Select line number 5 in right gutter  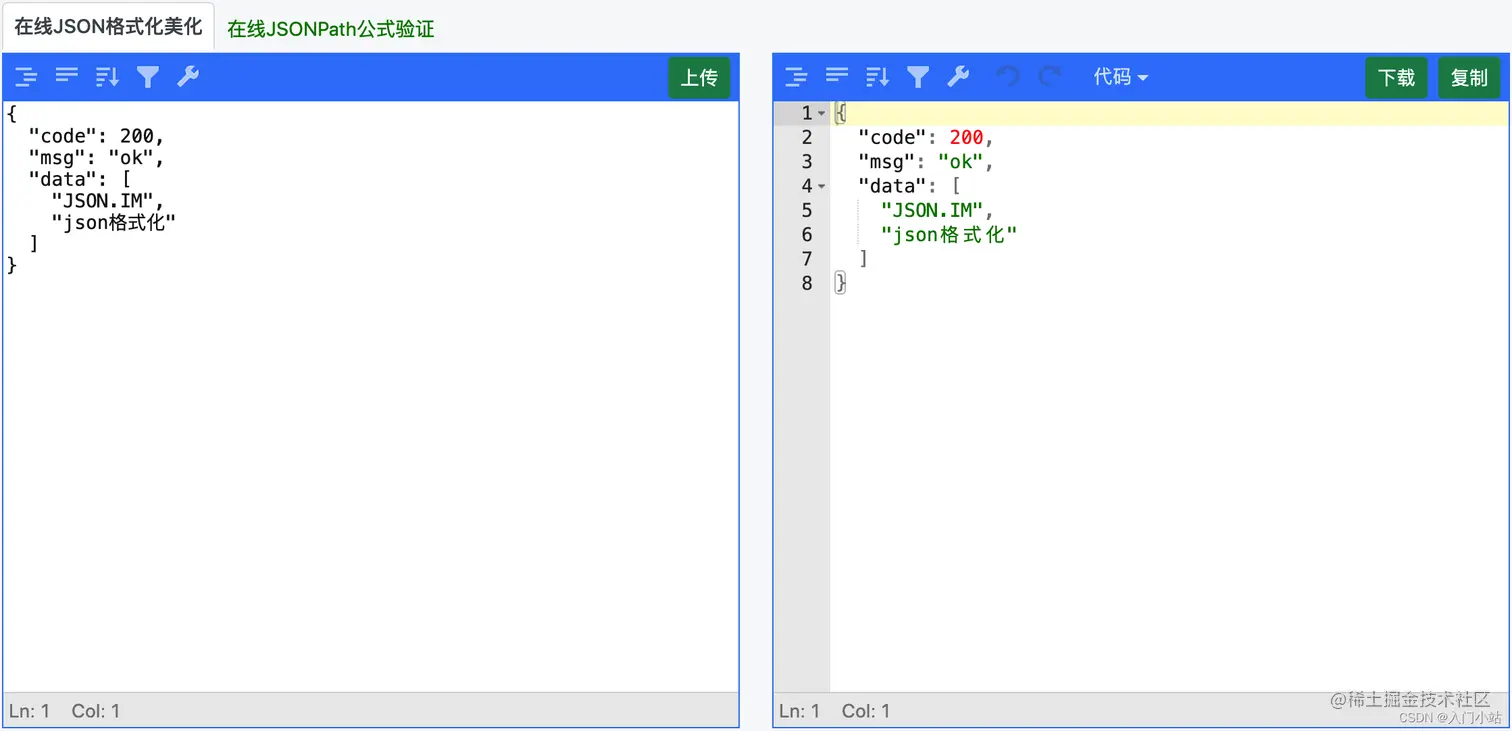[x=807, y=210]
